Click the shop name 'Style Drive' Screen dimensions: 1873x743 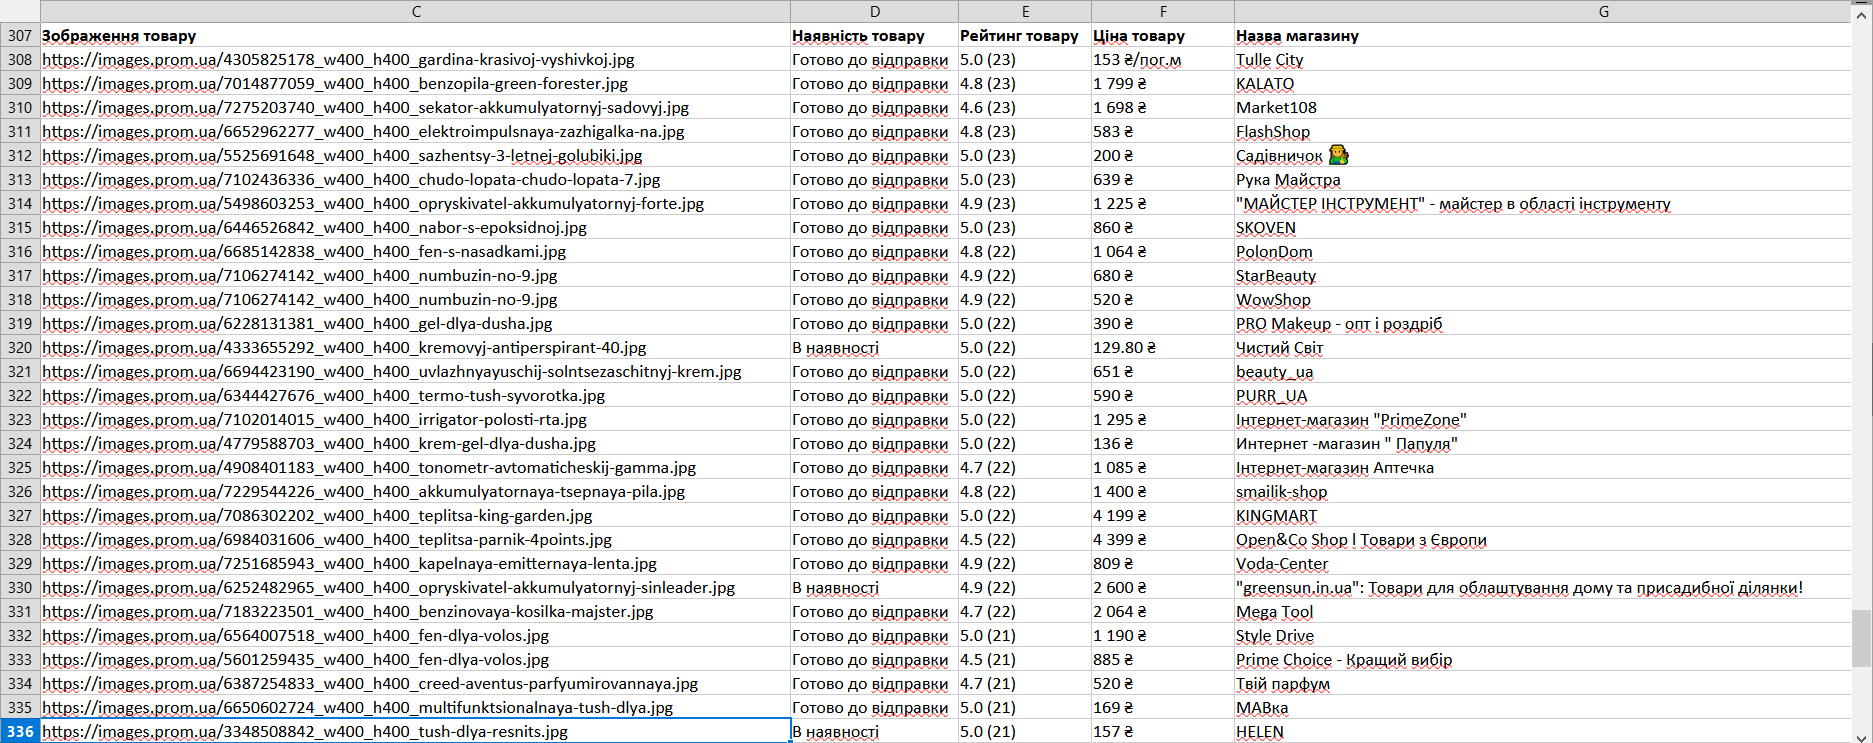click(x=1275, y=635)
